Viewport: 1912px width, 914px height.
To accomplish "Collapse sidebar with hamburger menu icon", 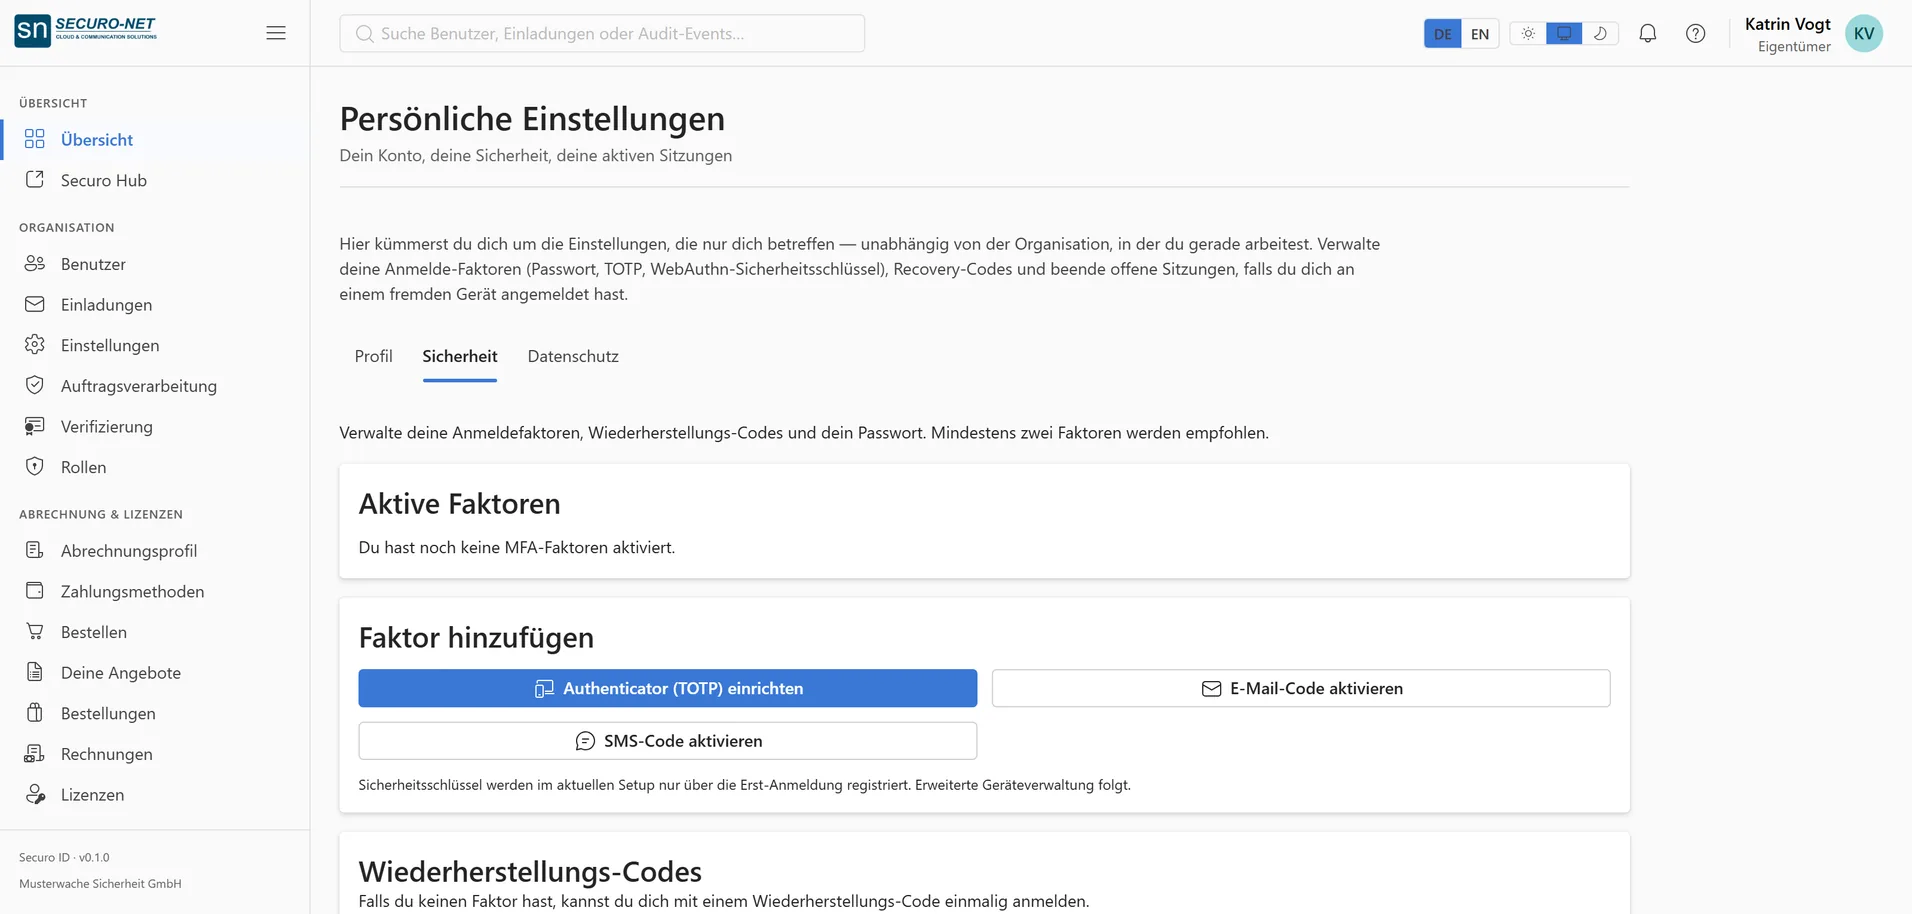I will (x=276, y=33).
